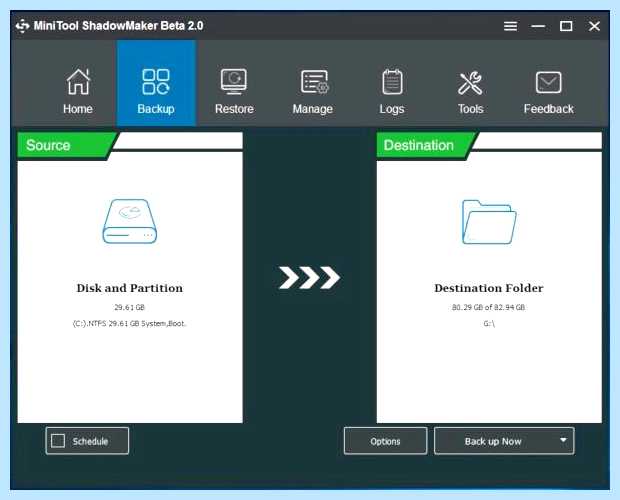Expand the Back up Now dropdown arrow
The image size is (620, 500).
coord(563,440)
